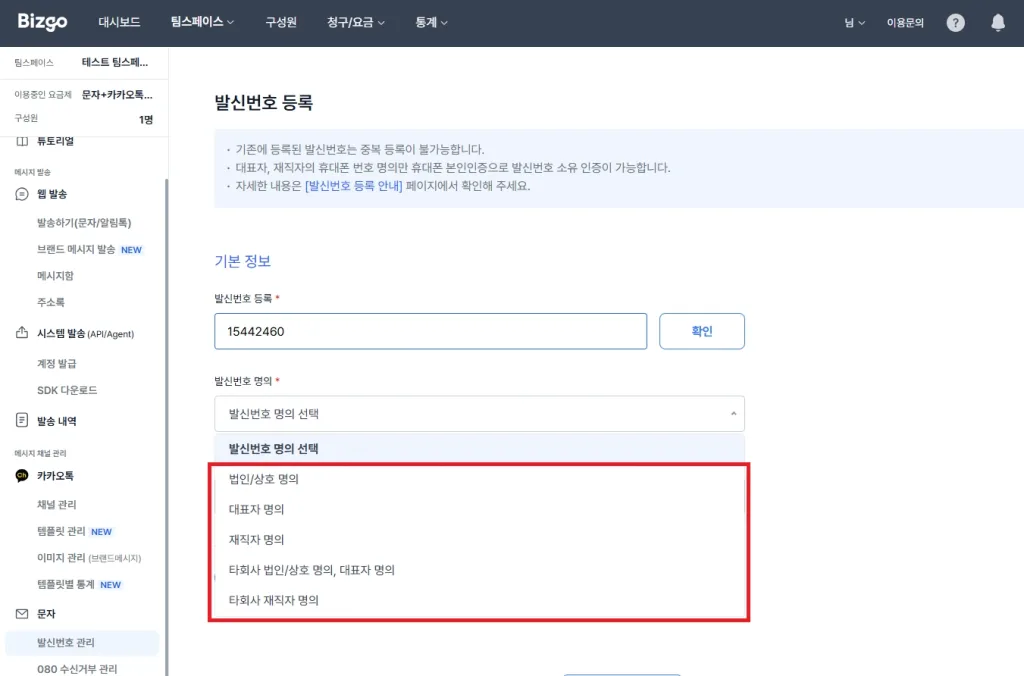Viewport: 1024px width, 676px height.
Task: Go to 080 수신거부 관리
Action: [x=76, y=669]
